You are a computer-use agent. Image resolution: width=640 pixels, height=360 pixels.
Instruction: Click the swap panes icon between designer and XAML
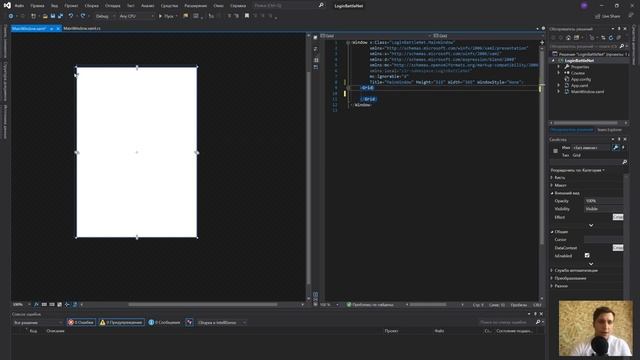(316, 49)
